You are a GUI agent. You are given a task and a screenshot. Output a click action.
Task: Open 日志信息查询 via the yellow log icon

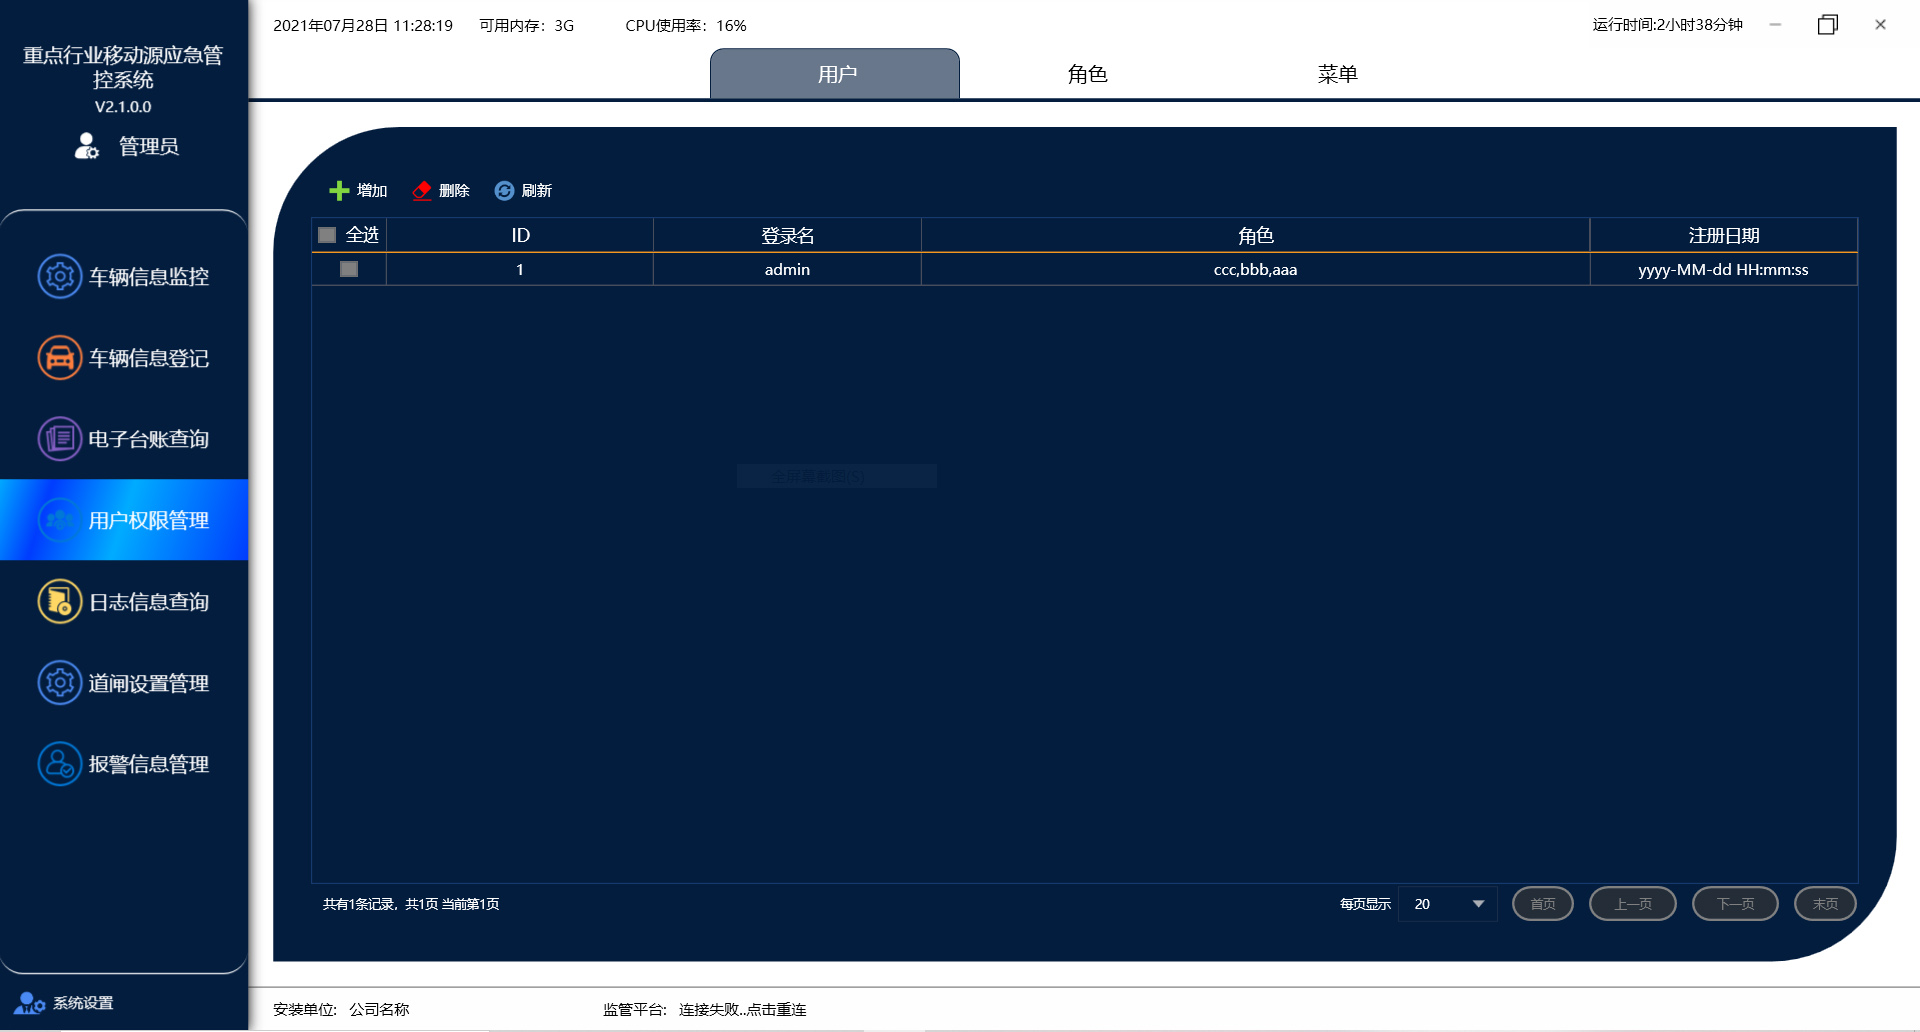[x=60, y=602]
